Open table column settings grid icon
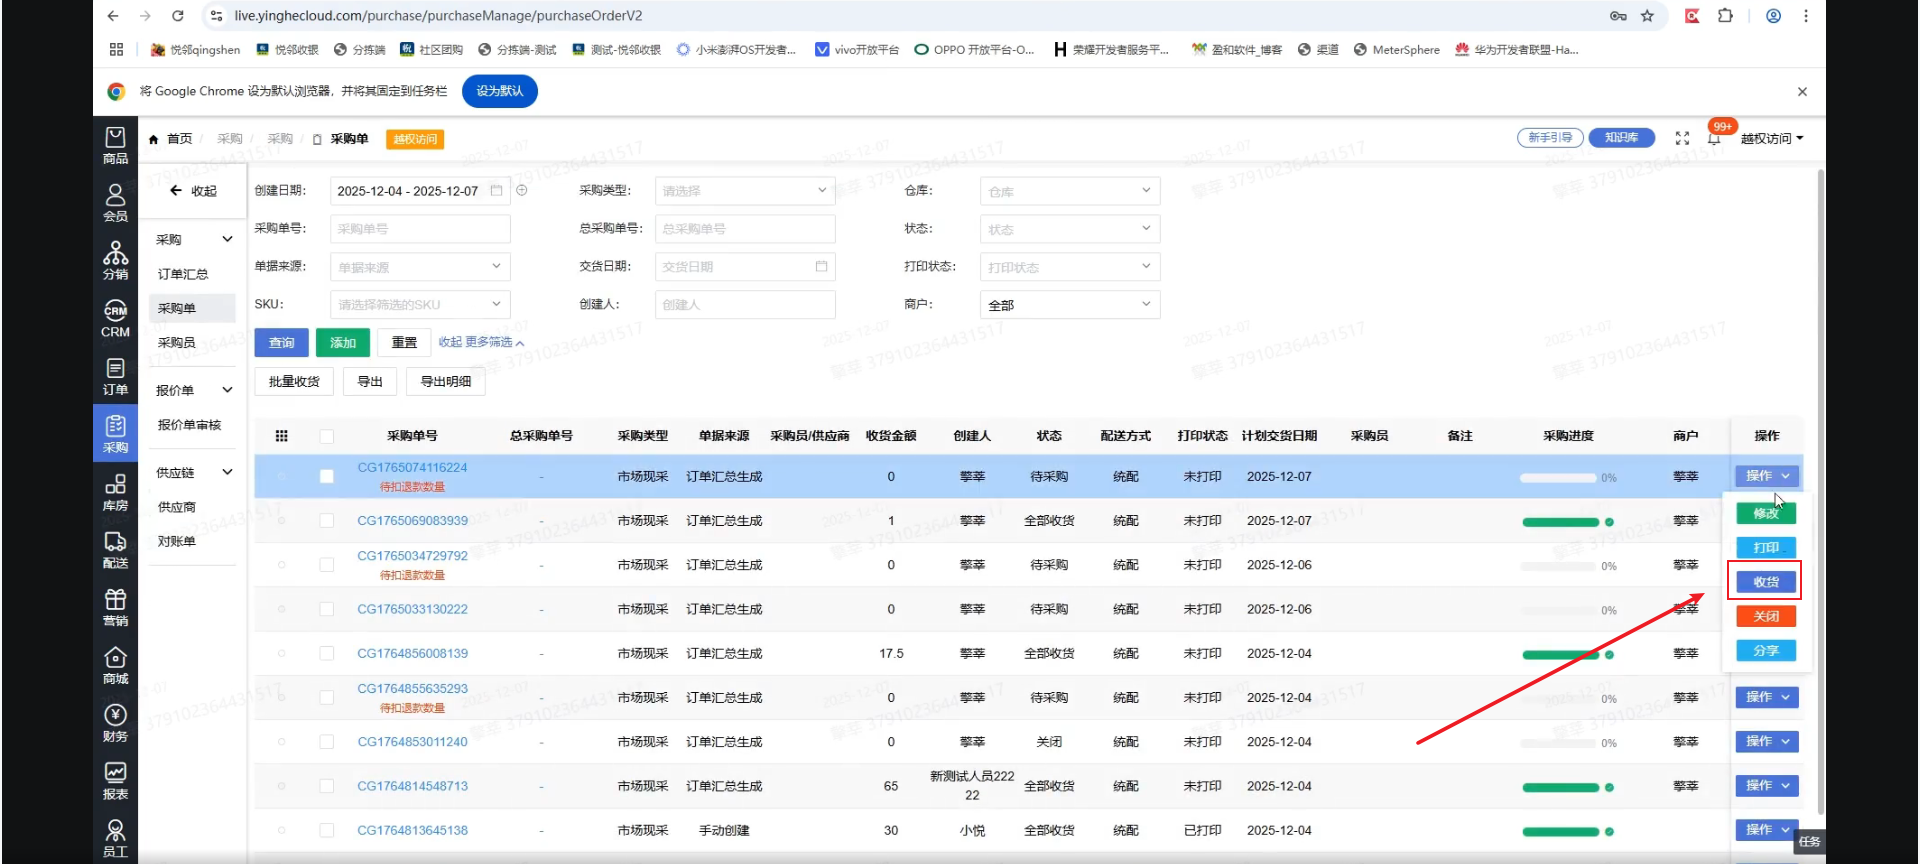The height and width of the screenshot is (864, 1920). click(x=282, y=436)
